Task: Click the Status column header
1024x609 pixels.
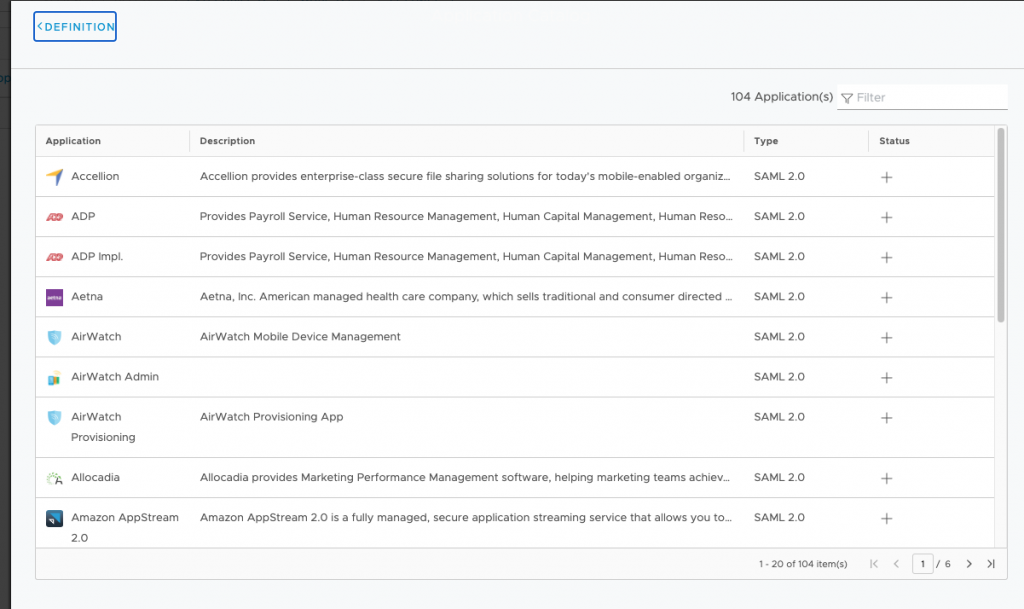Action: point(894,141)
